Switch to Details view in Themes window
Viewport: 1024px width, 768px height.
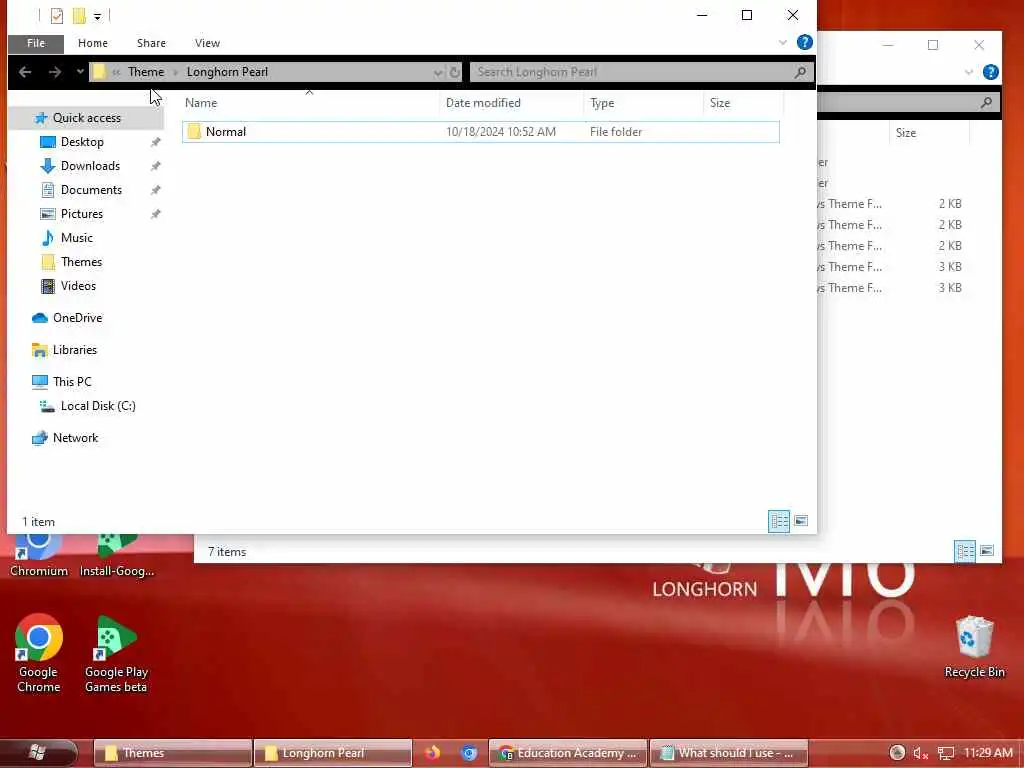[965, 551]
